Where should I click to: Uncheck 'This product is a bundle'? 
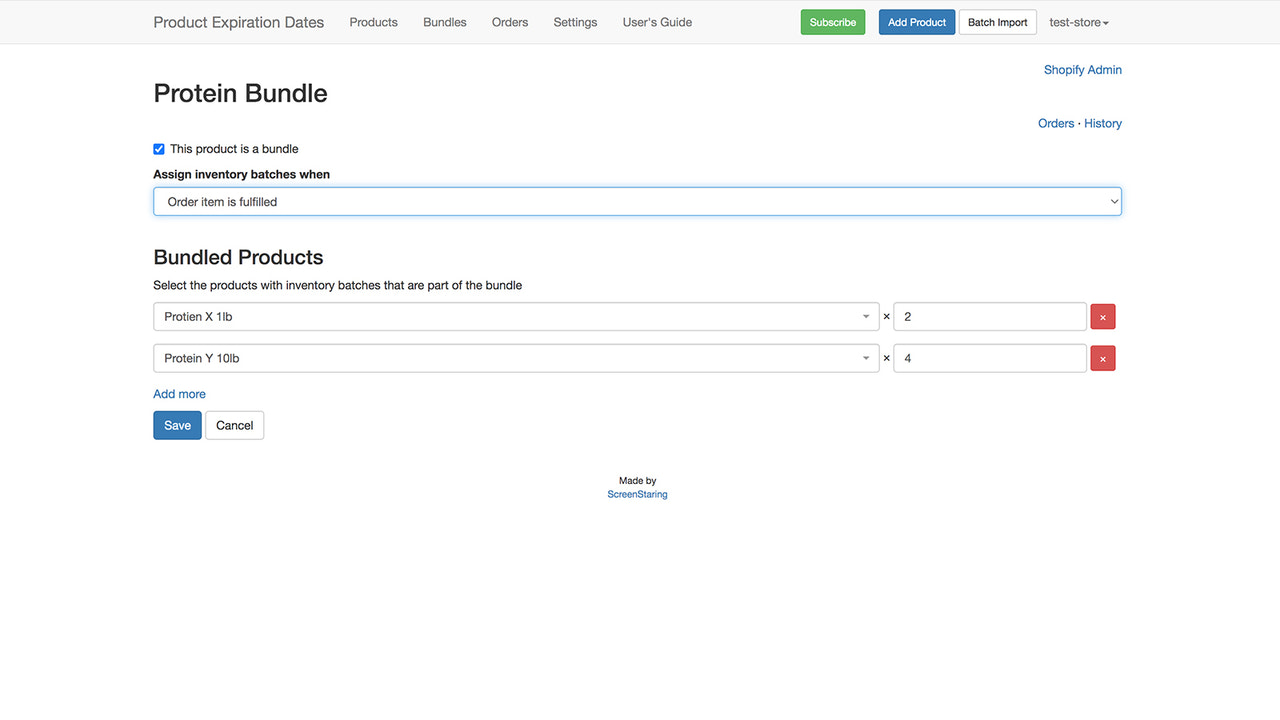click(159, 148)
